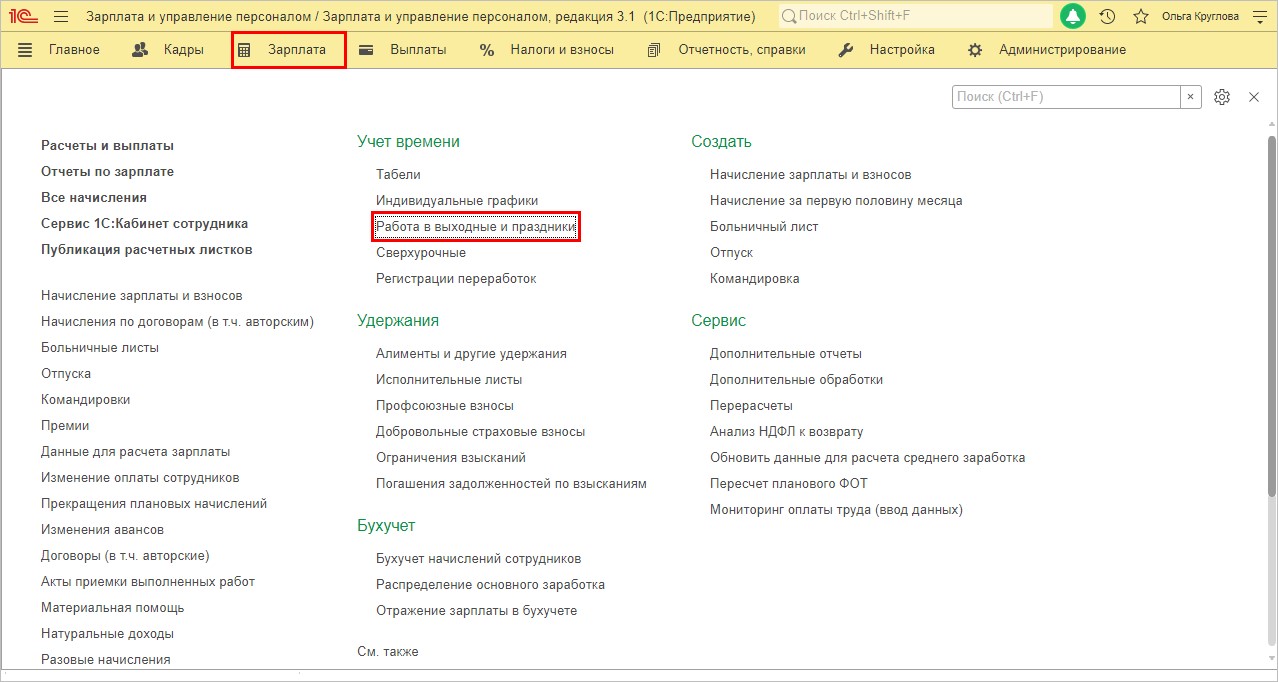Open Премии
Screen dimensions: 1278x682
[x=65, y=425]
